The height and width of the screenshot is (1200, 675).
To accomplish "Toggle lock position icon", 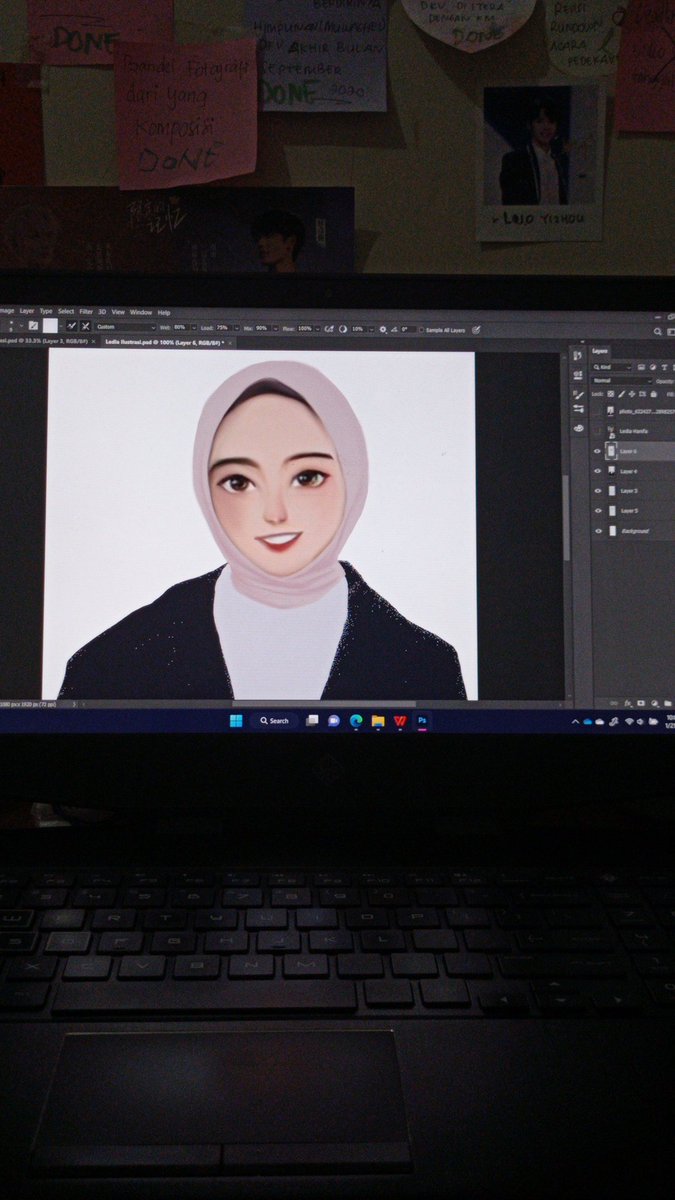I will (x=632, y=394).
